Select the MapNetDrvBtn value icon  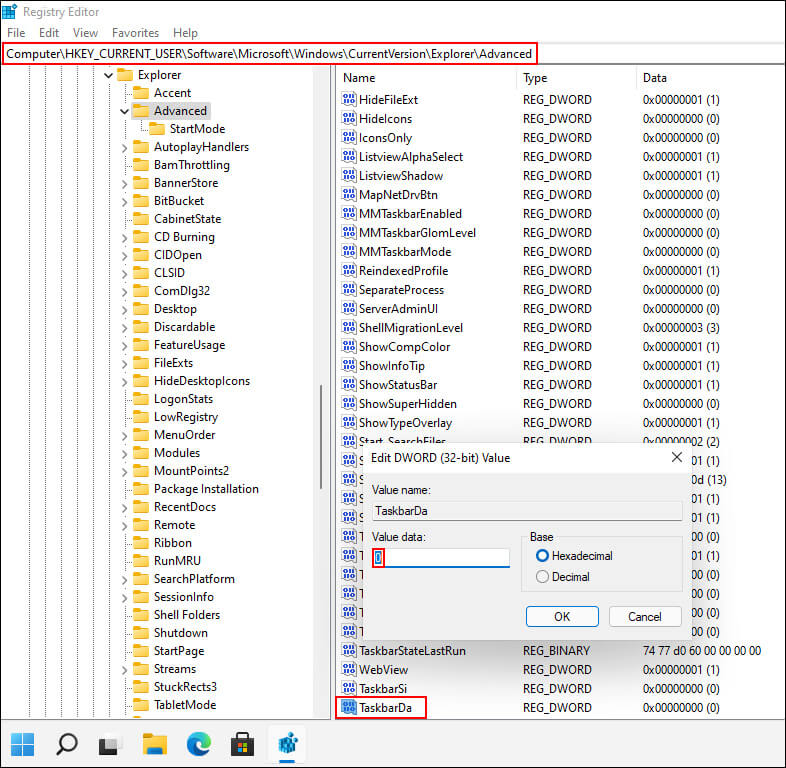pyautogui.click(x=348, y=195)
